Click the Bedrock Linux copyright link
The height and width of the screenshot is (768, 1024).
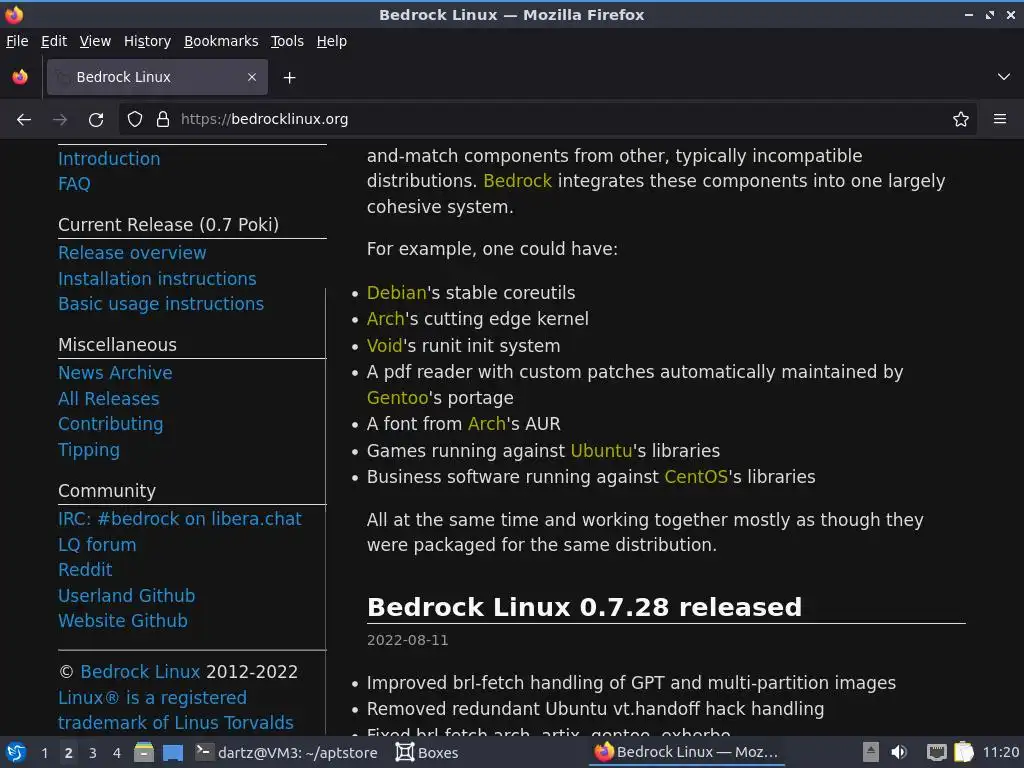click(x=140, y=672)
